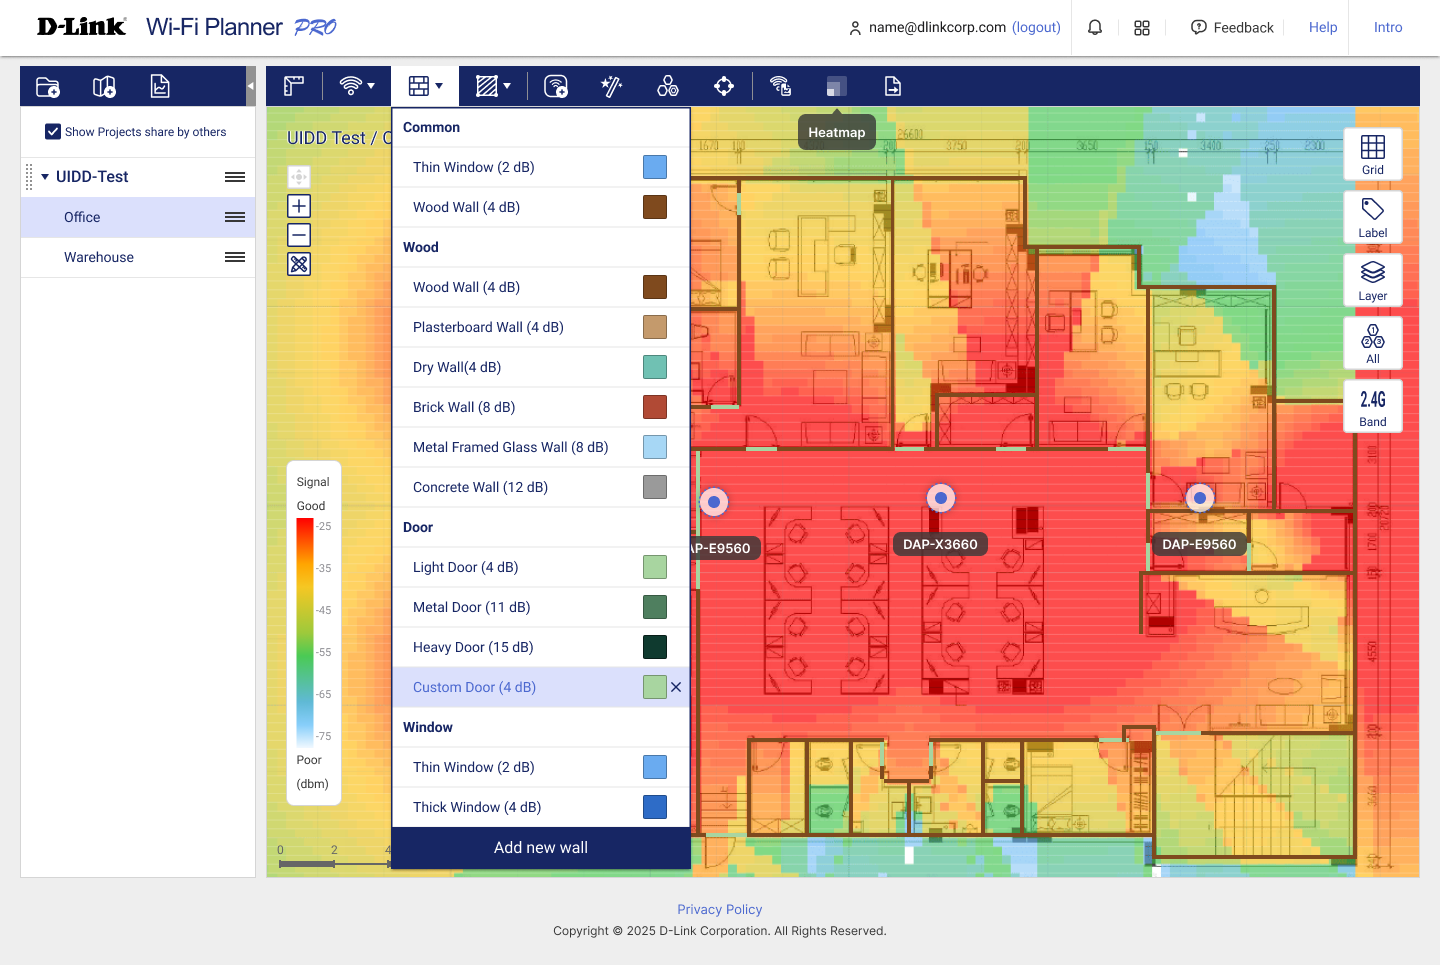Image resolution: width=1440 pixels, height=965 pixels.
Task: Select the DAP-X3660 access point marker
Action: coord(941,497)
